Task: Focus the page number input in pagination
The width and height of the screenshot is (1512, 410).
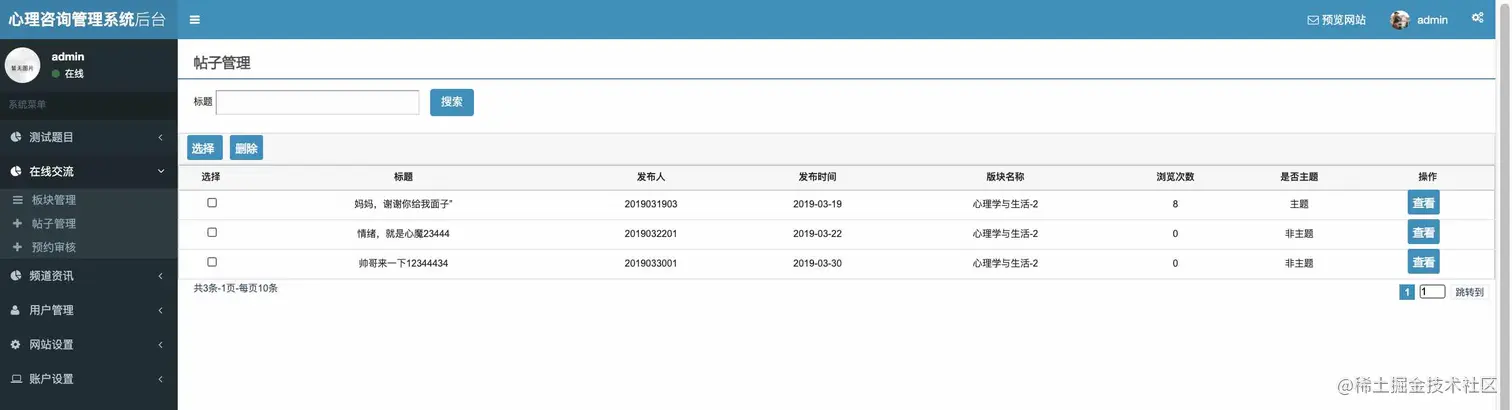Action: [x=1432, y=292]
